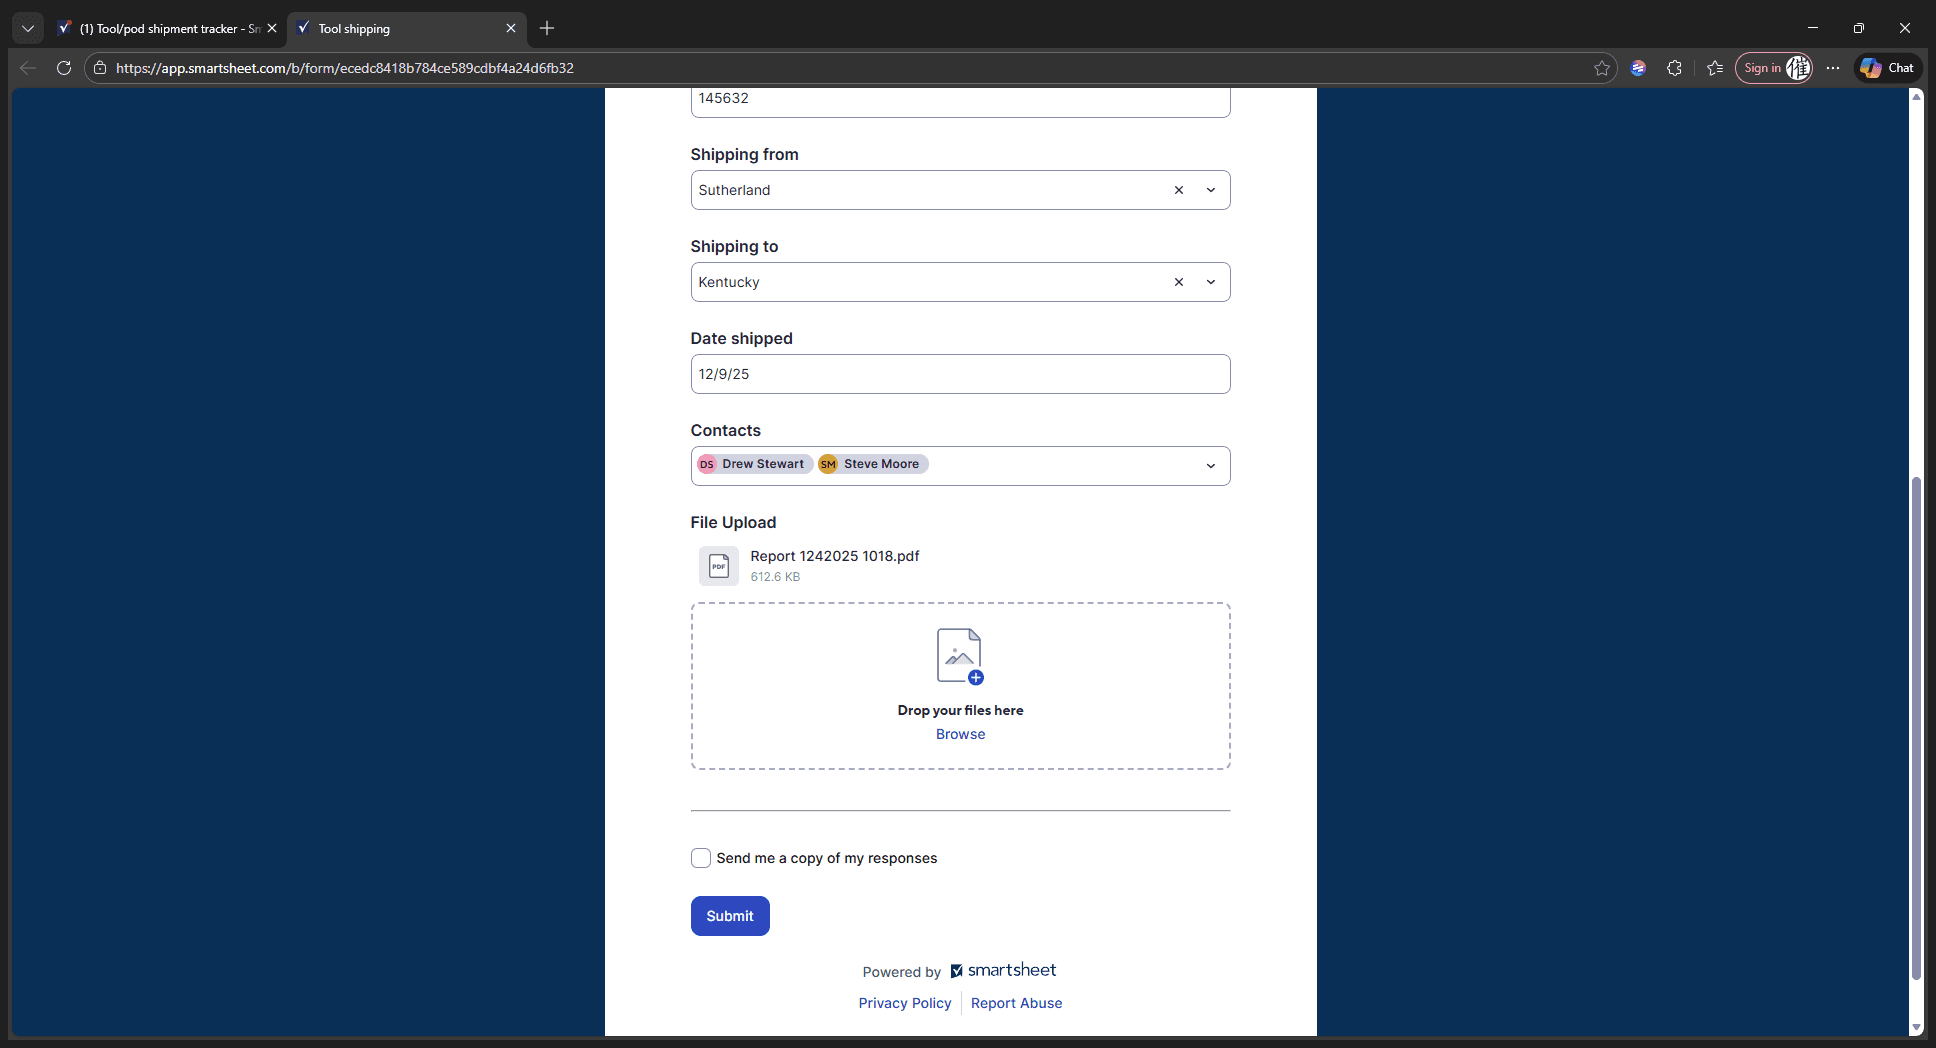Click the page vertical scrollbar thumb
This screenshot has height=1048, width=1936.
[x=1916, y=729]
